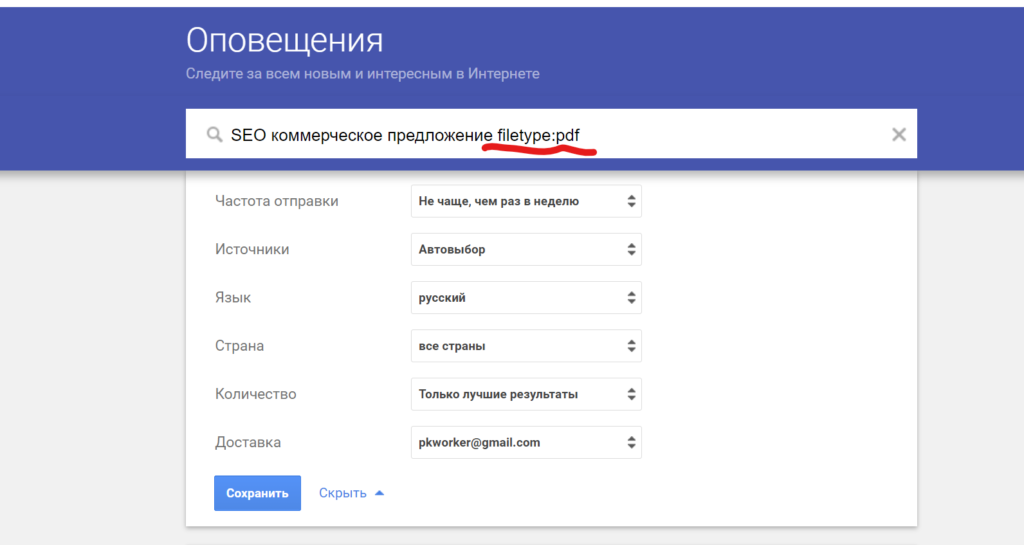Collapse options using the triangle next to Скрыть
This screenshot has height=545, width=1024.
[379, 493]
